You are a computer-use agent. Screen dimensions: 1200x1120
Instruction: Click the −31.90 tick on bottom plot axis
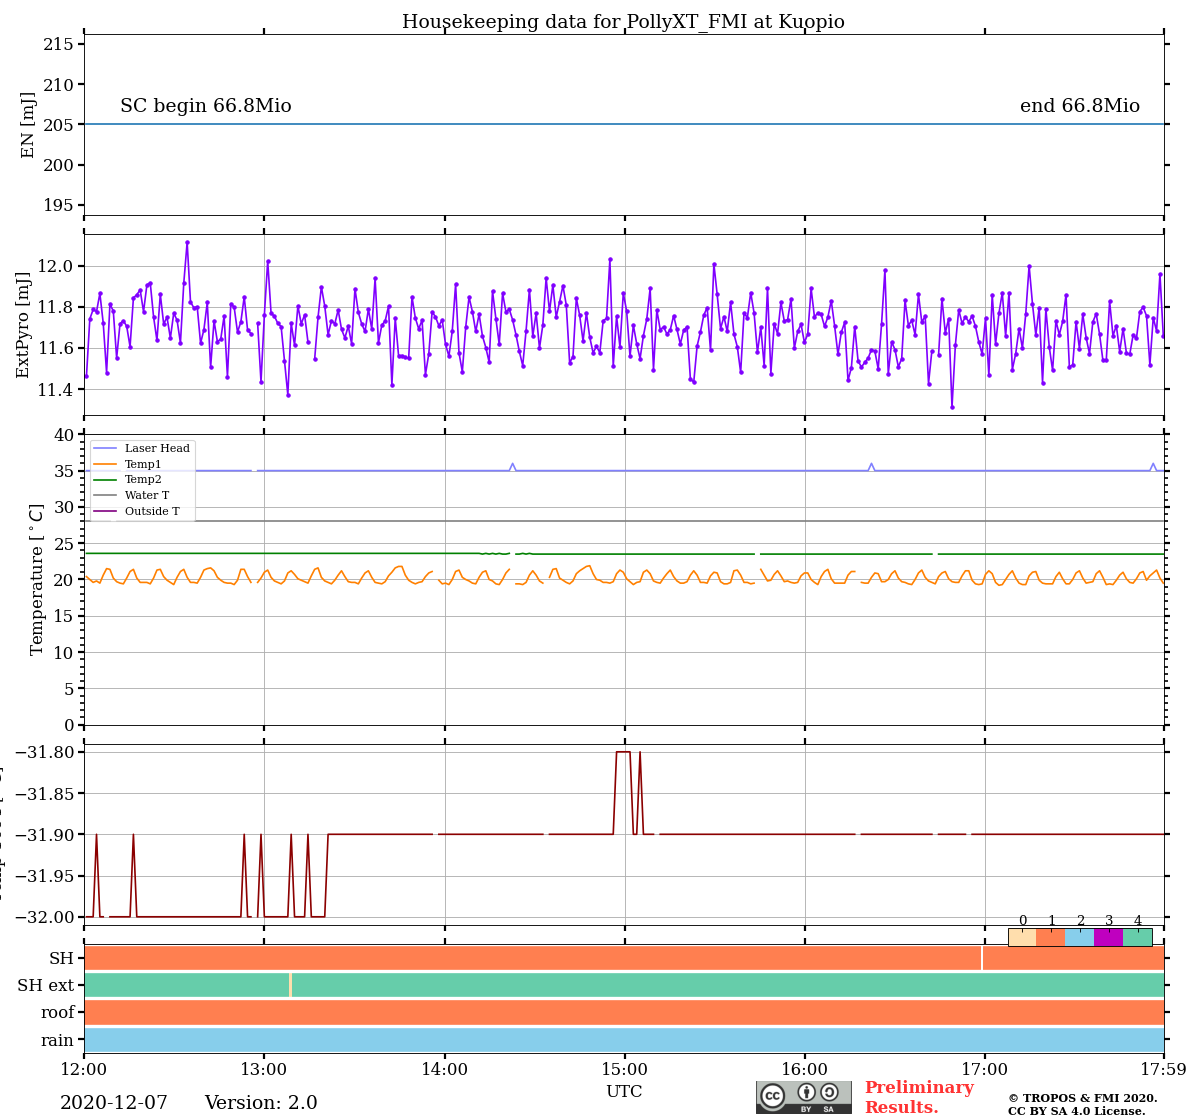46,835
